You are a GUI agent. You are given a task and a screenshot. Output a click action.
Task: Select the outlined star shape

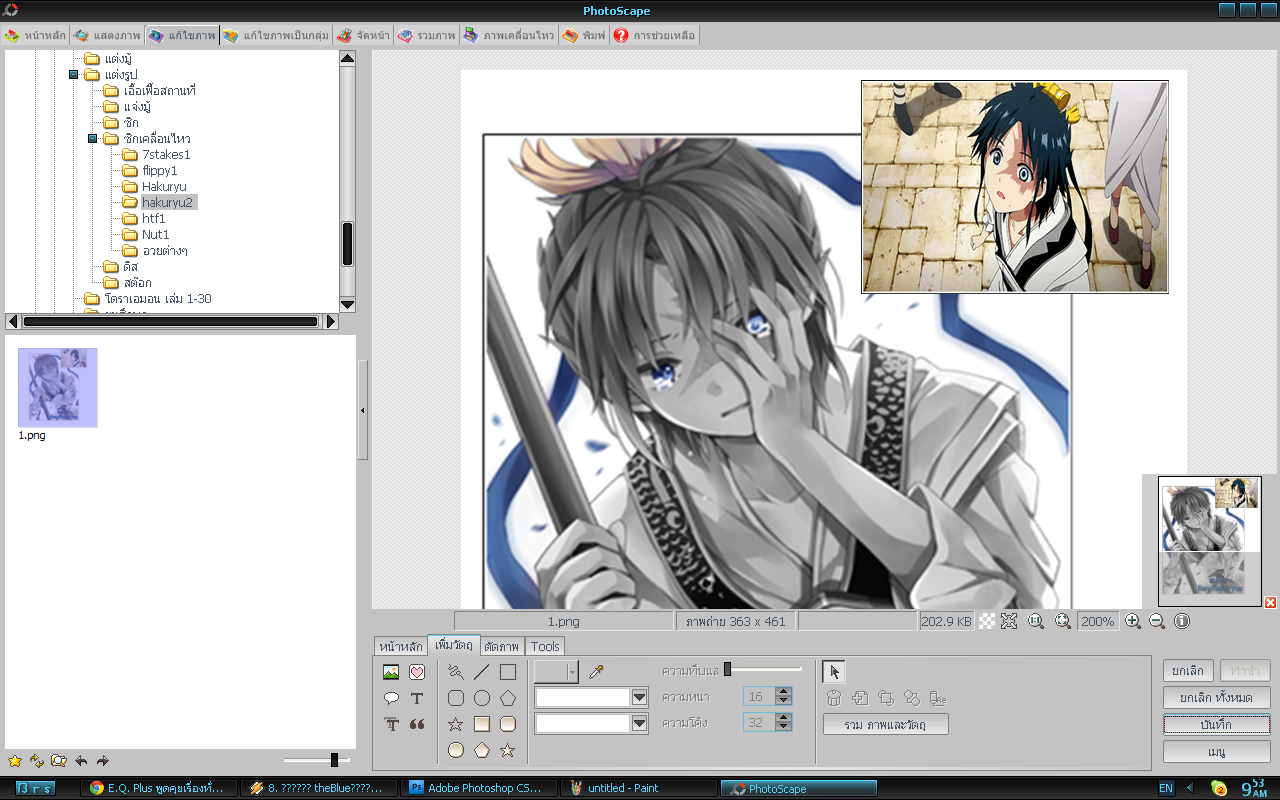point(456,724)
